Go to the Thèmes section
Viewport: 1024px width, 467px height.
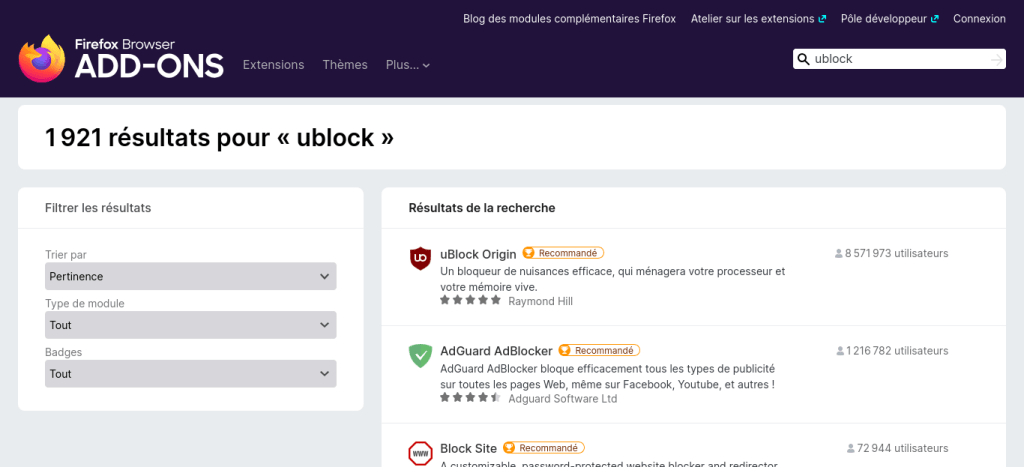pos(345,65)
